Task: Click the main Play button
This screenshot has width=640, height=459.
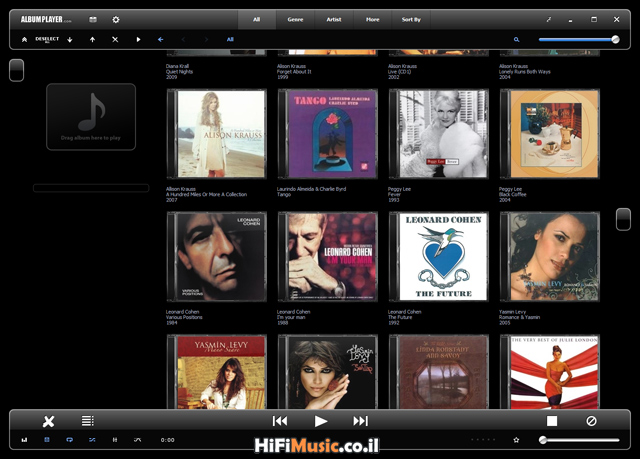Action: (321, 421)
